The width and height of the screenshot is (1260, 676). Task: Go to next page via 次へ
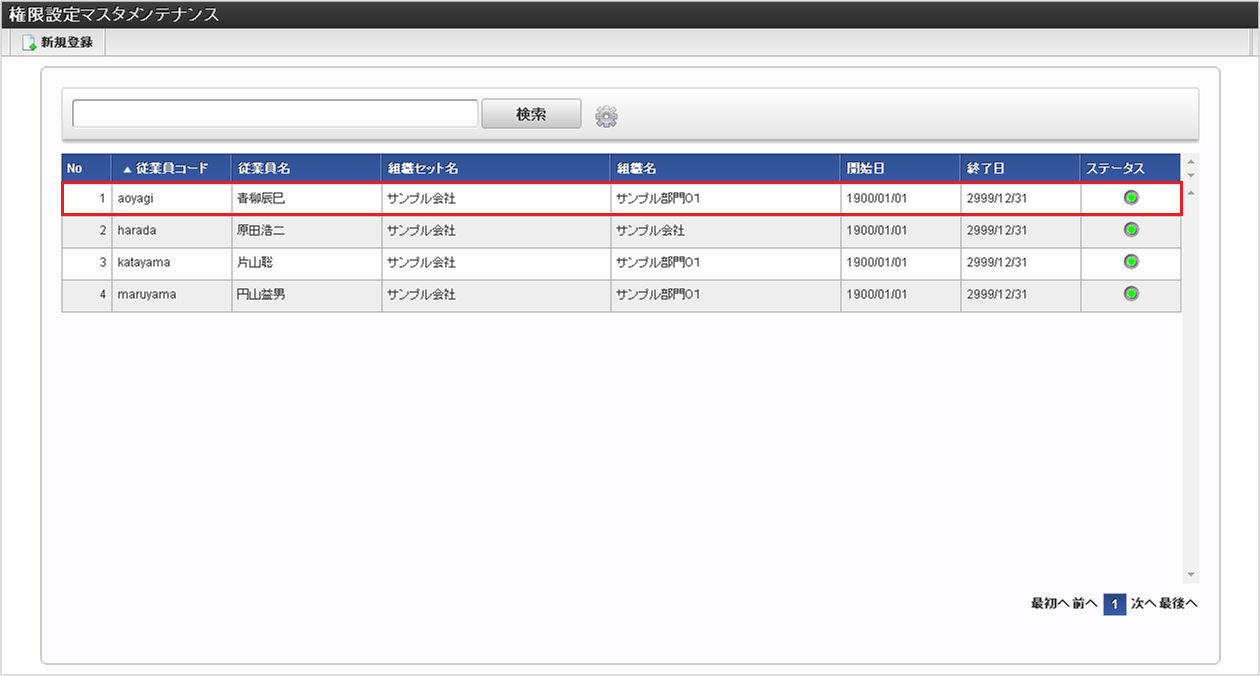(x=1144, y=604)
